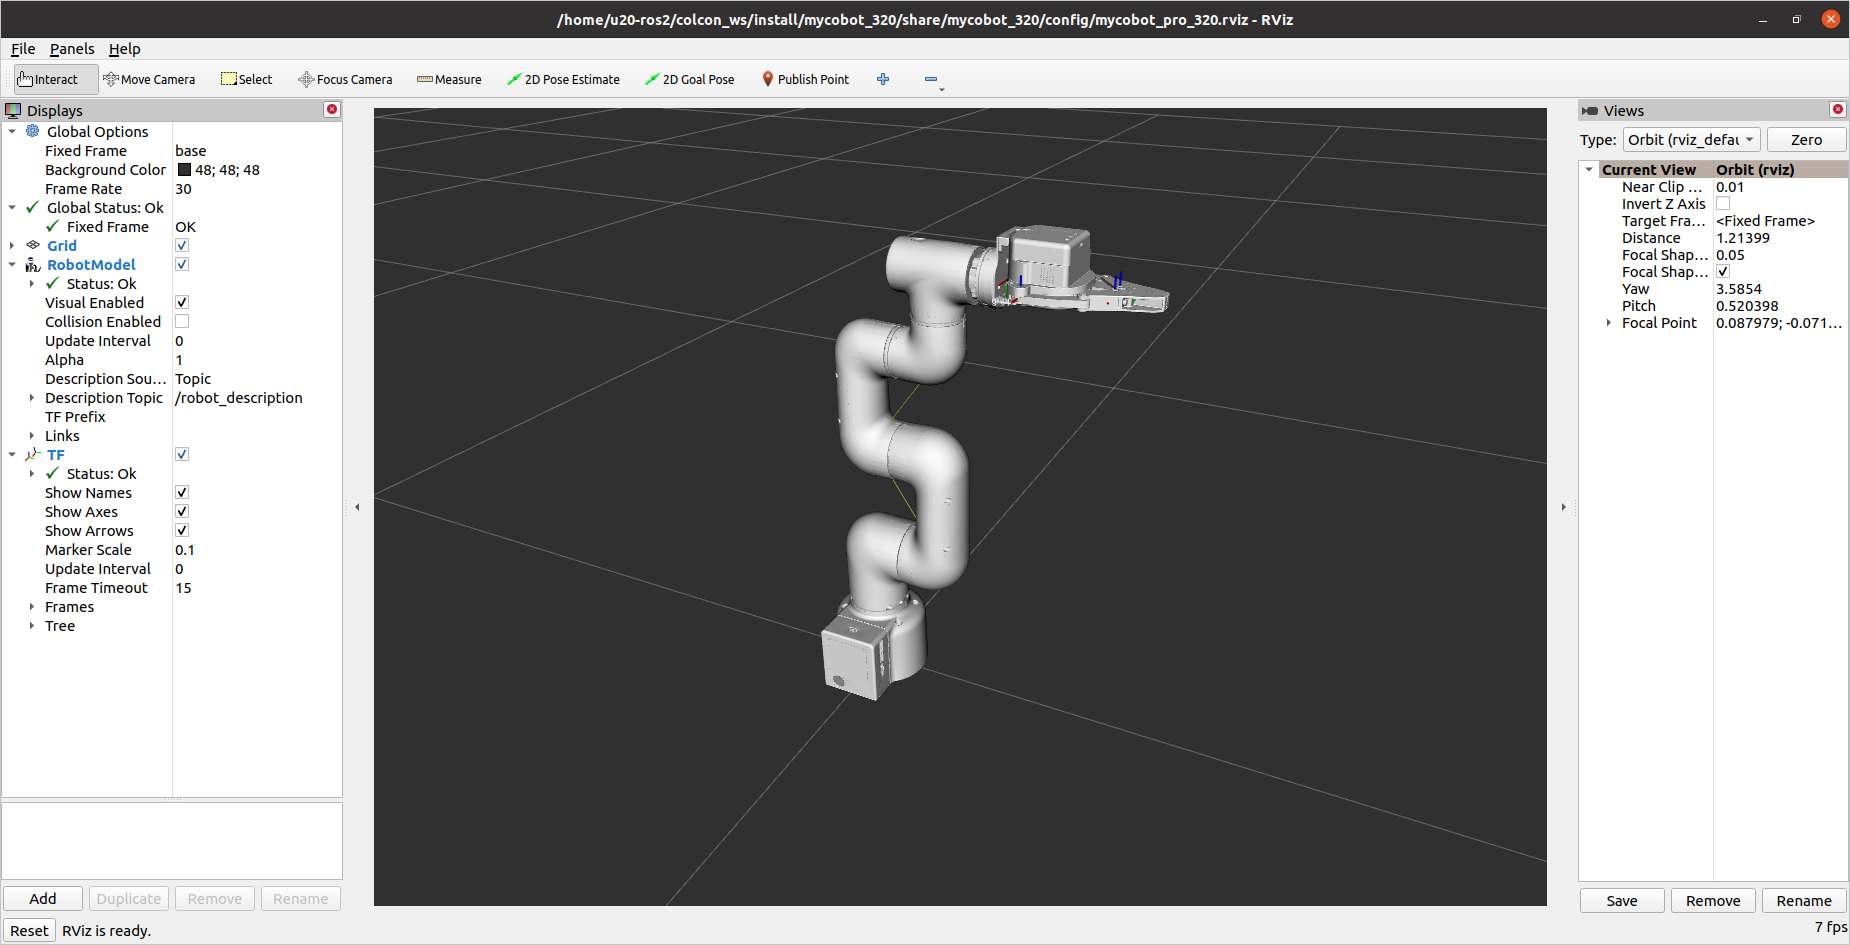The width and height of the screenshot is (1850, 945).
Task: Open the File menu
Action: tap(23, 49)
